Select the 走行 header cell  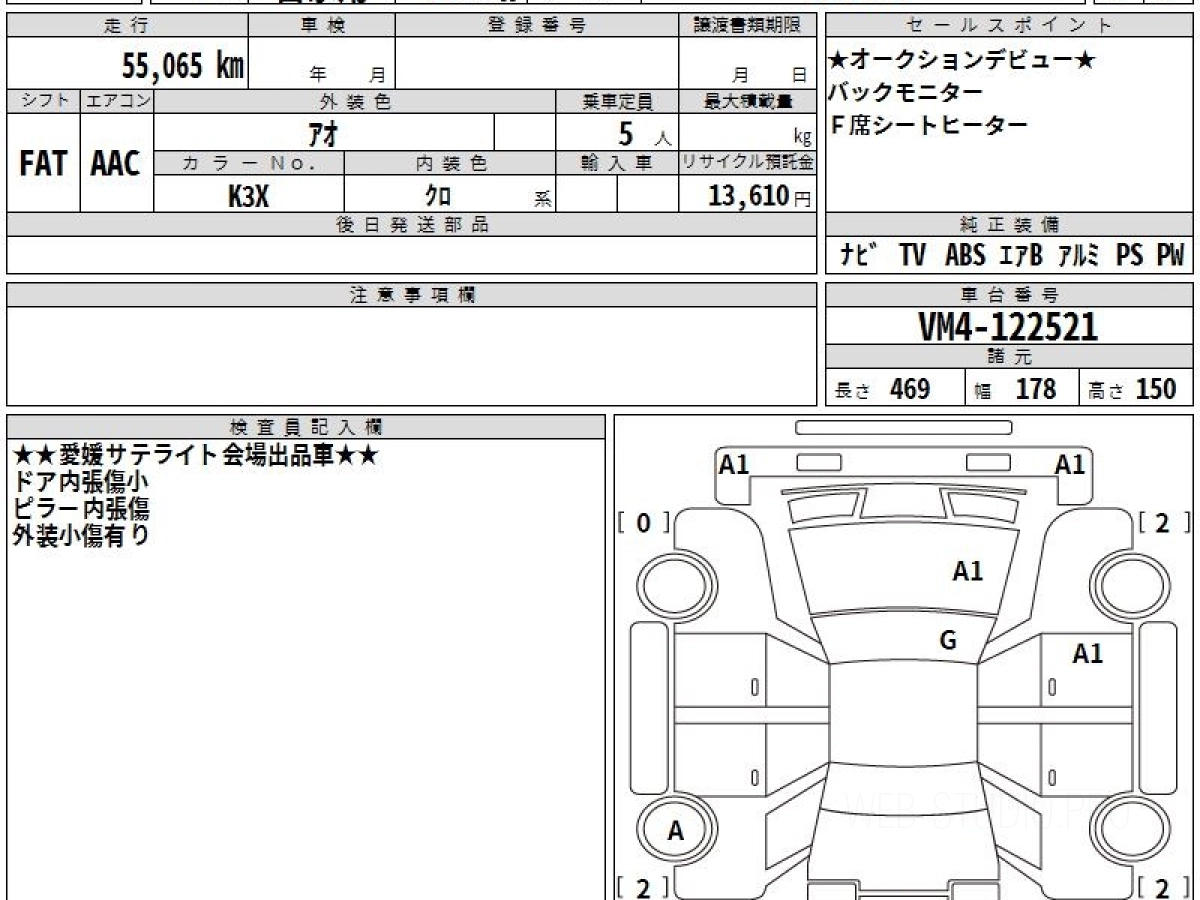click(x=126, y=26)
